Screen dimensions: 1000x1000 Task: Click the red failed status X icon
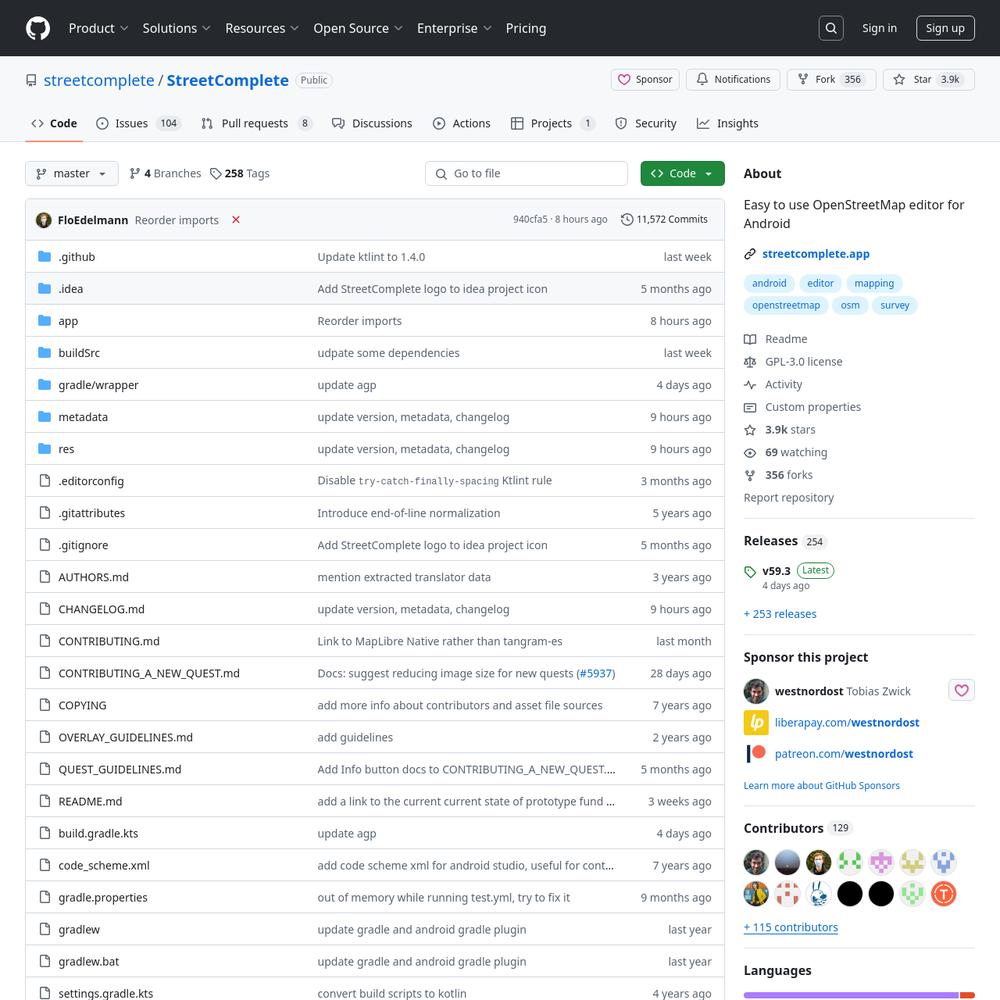235,219
